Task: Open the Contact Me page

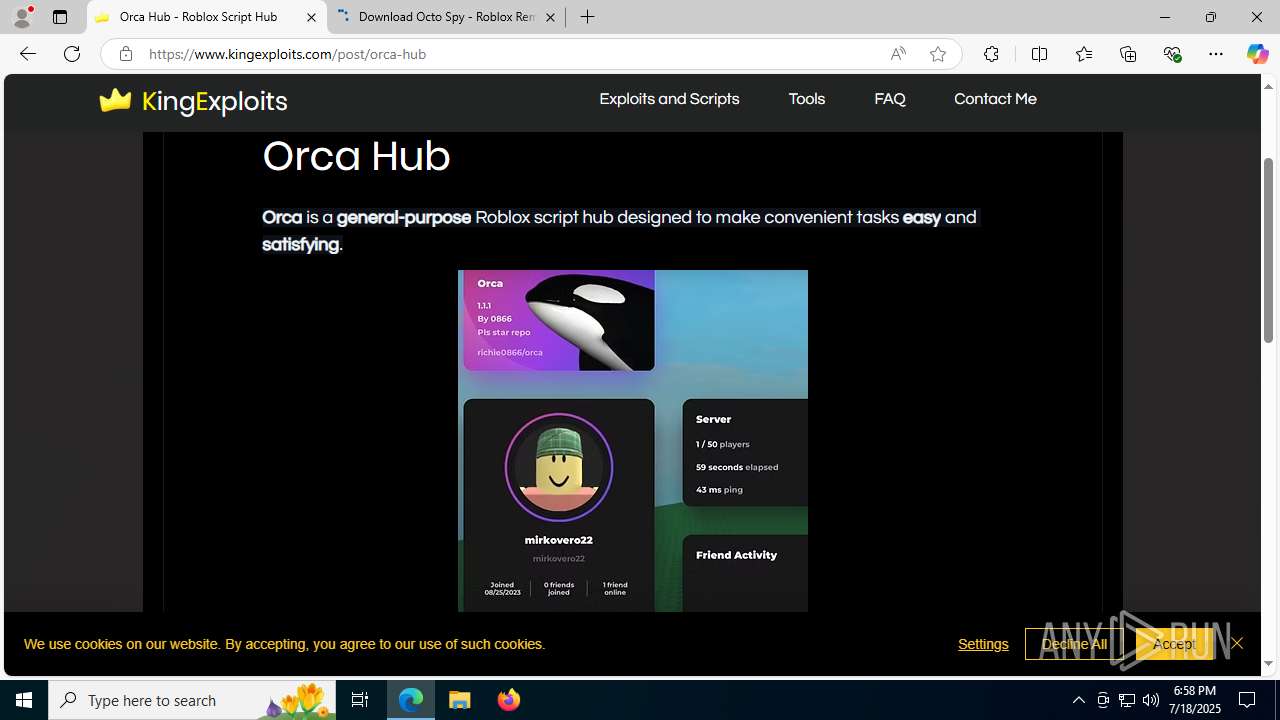Action: click(995, 99)
